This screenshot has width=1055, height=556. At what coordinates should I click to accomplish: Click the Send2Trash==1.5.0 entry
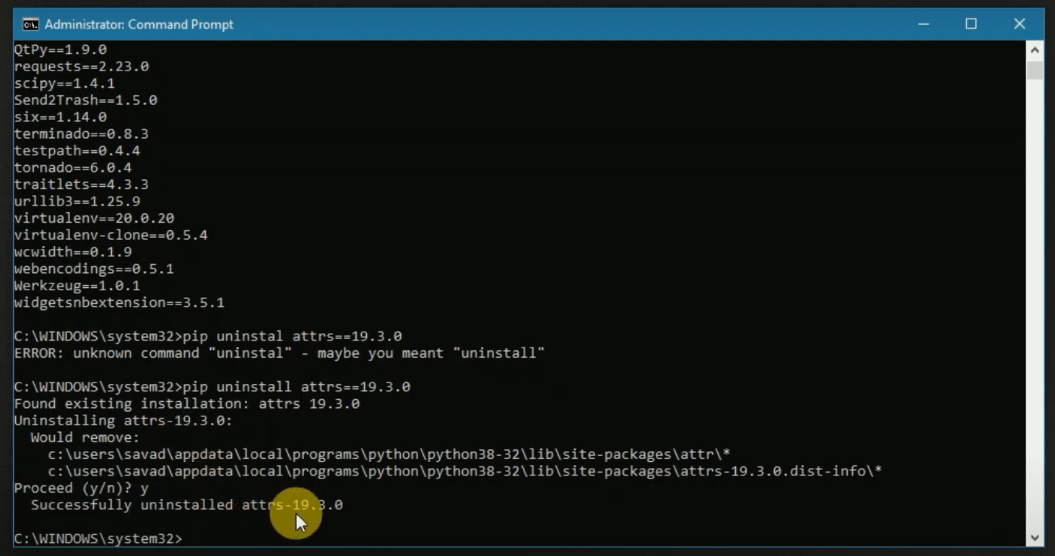click(85, 100)
